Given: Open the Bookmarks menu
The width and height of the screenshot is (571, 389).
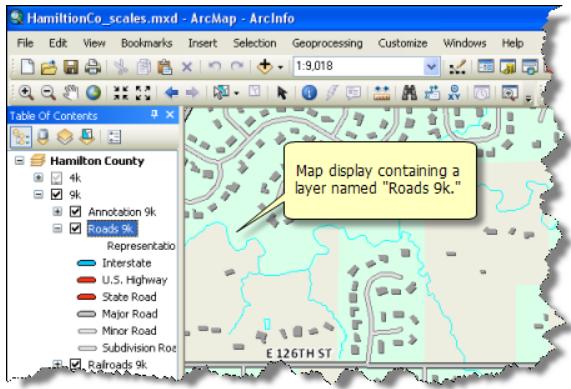Looking at the screenshot, I should (x=147, y=43).
